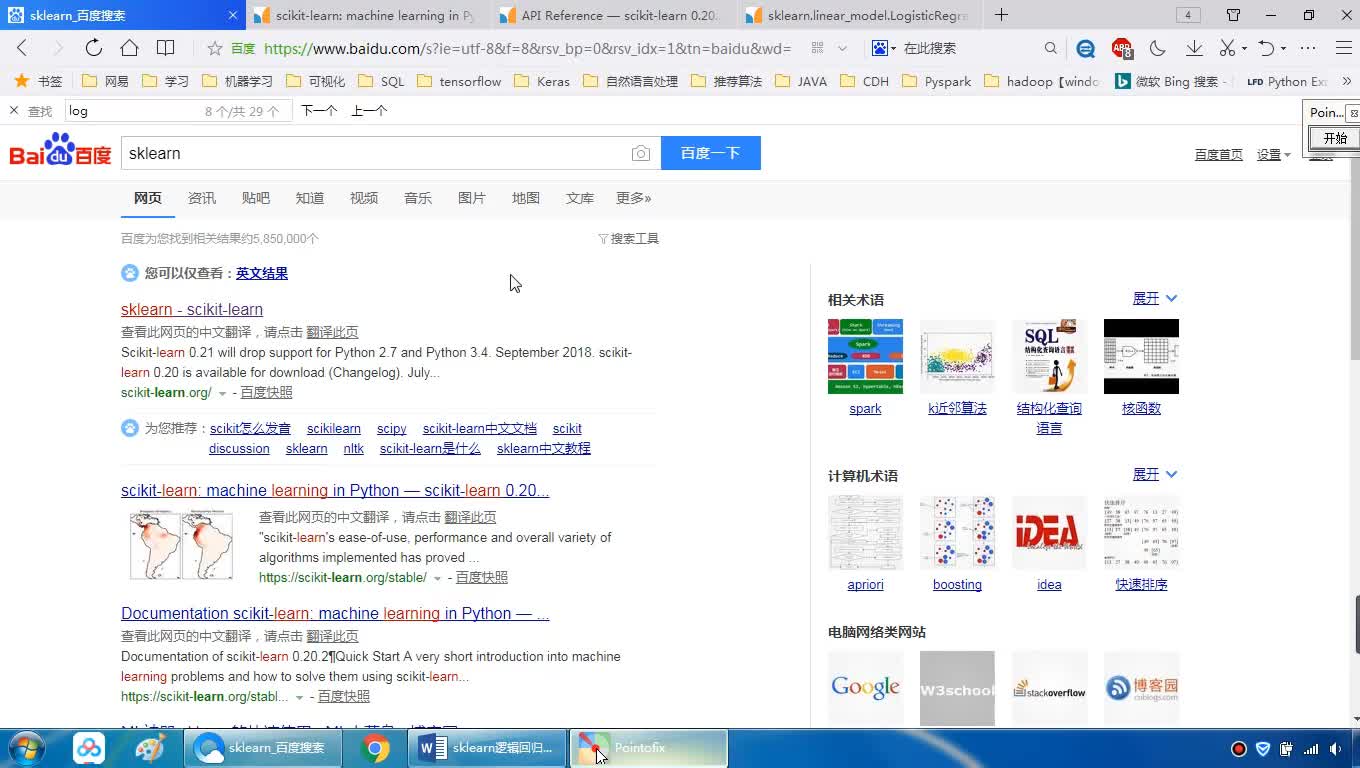Go to the browser home page icon
Viewport: 1360px width, 768px height.
pos(129,48)
